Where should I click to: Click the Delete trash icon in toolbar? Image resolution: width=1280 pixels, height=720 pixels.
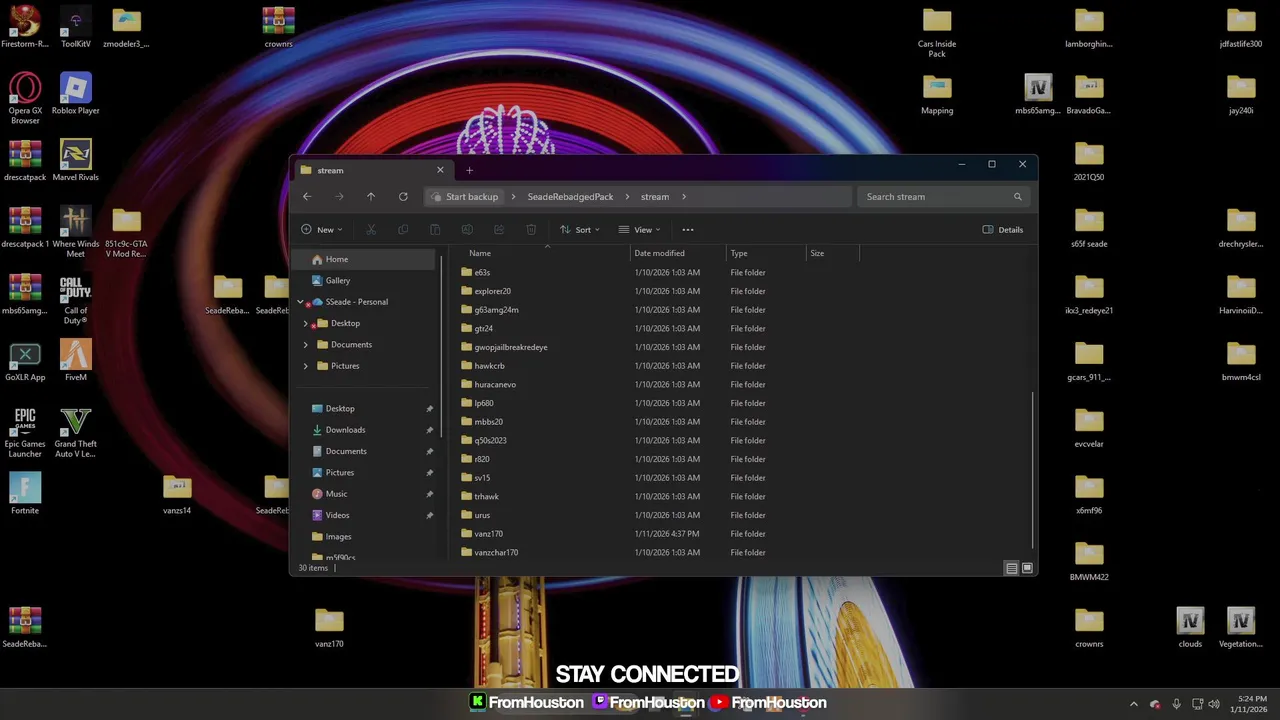(531, 230)
